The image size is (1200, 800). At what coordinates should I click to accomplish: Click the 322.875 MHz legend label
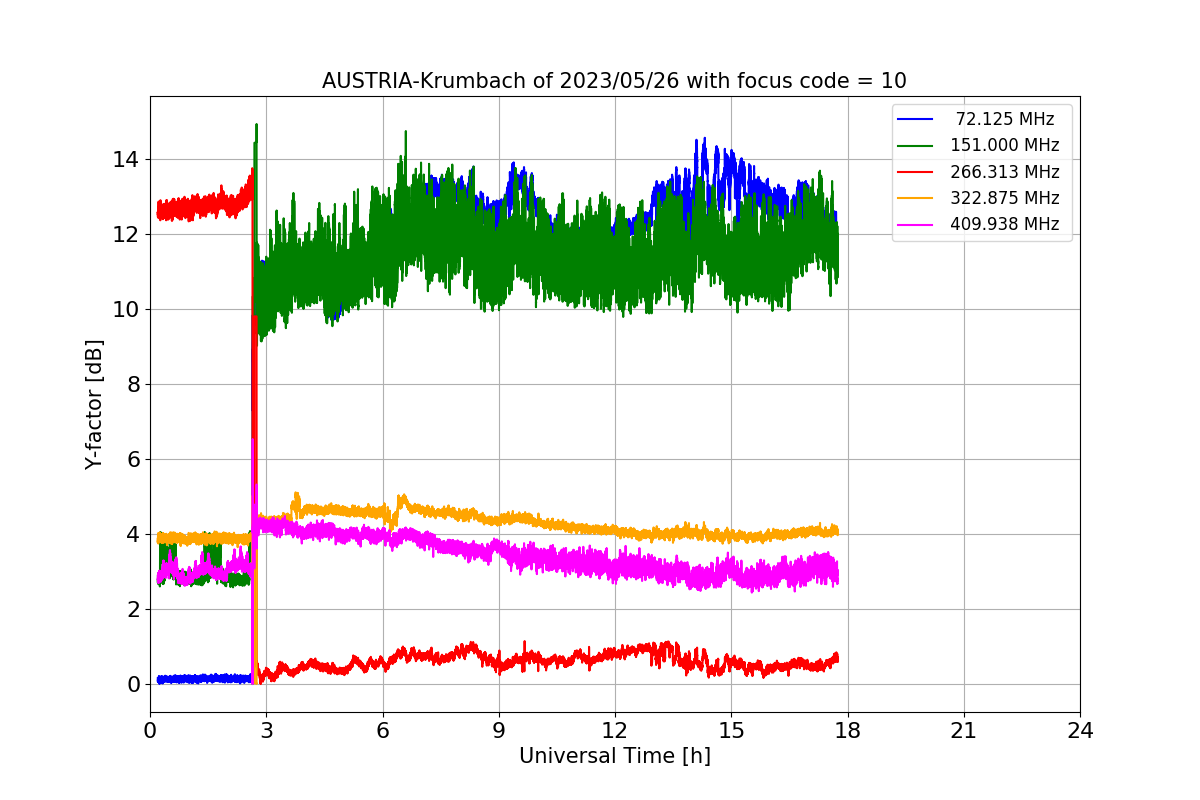point(1005,198)
